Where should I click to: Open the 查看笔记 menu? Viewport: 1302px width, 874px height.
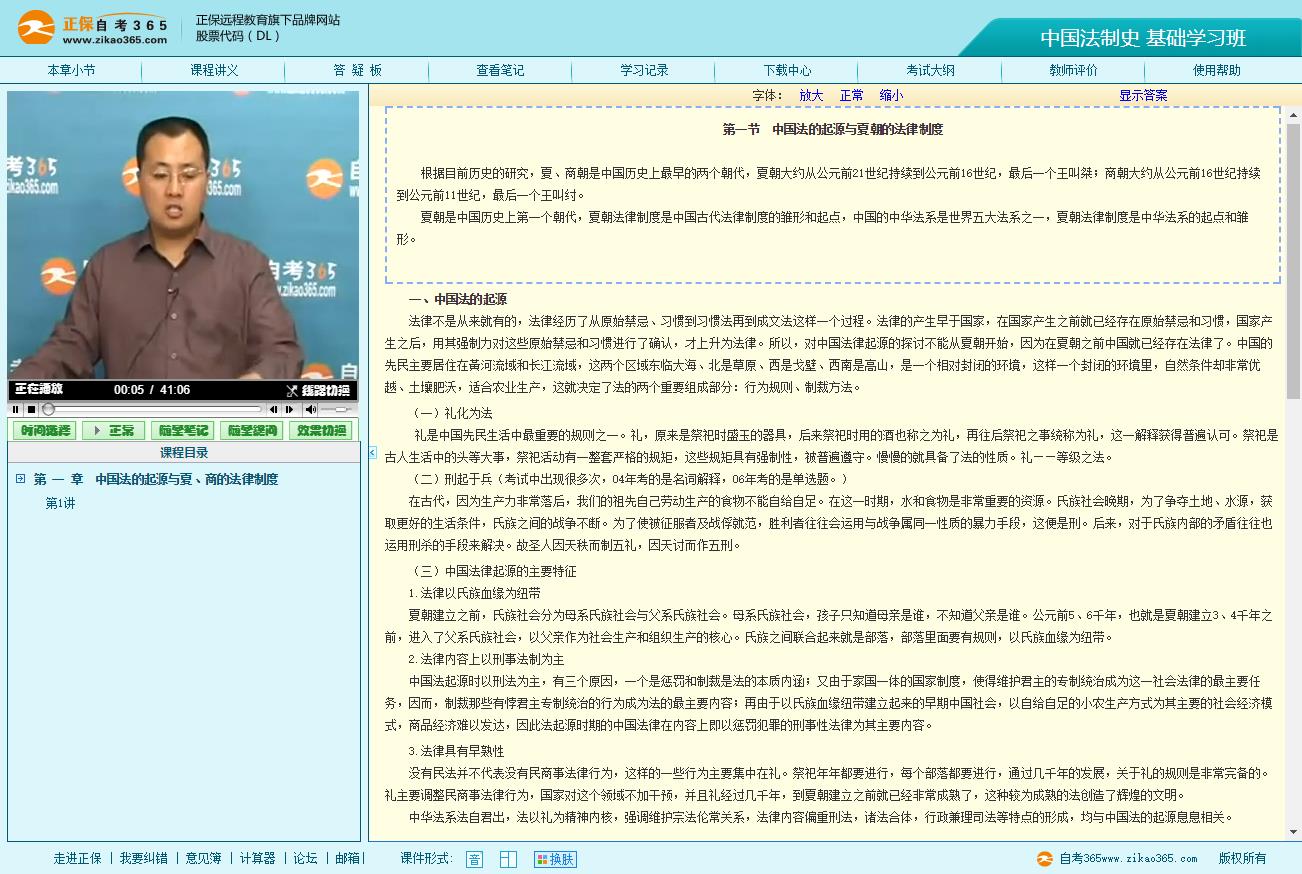tap(500, 70)
